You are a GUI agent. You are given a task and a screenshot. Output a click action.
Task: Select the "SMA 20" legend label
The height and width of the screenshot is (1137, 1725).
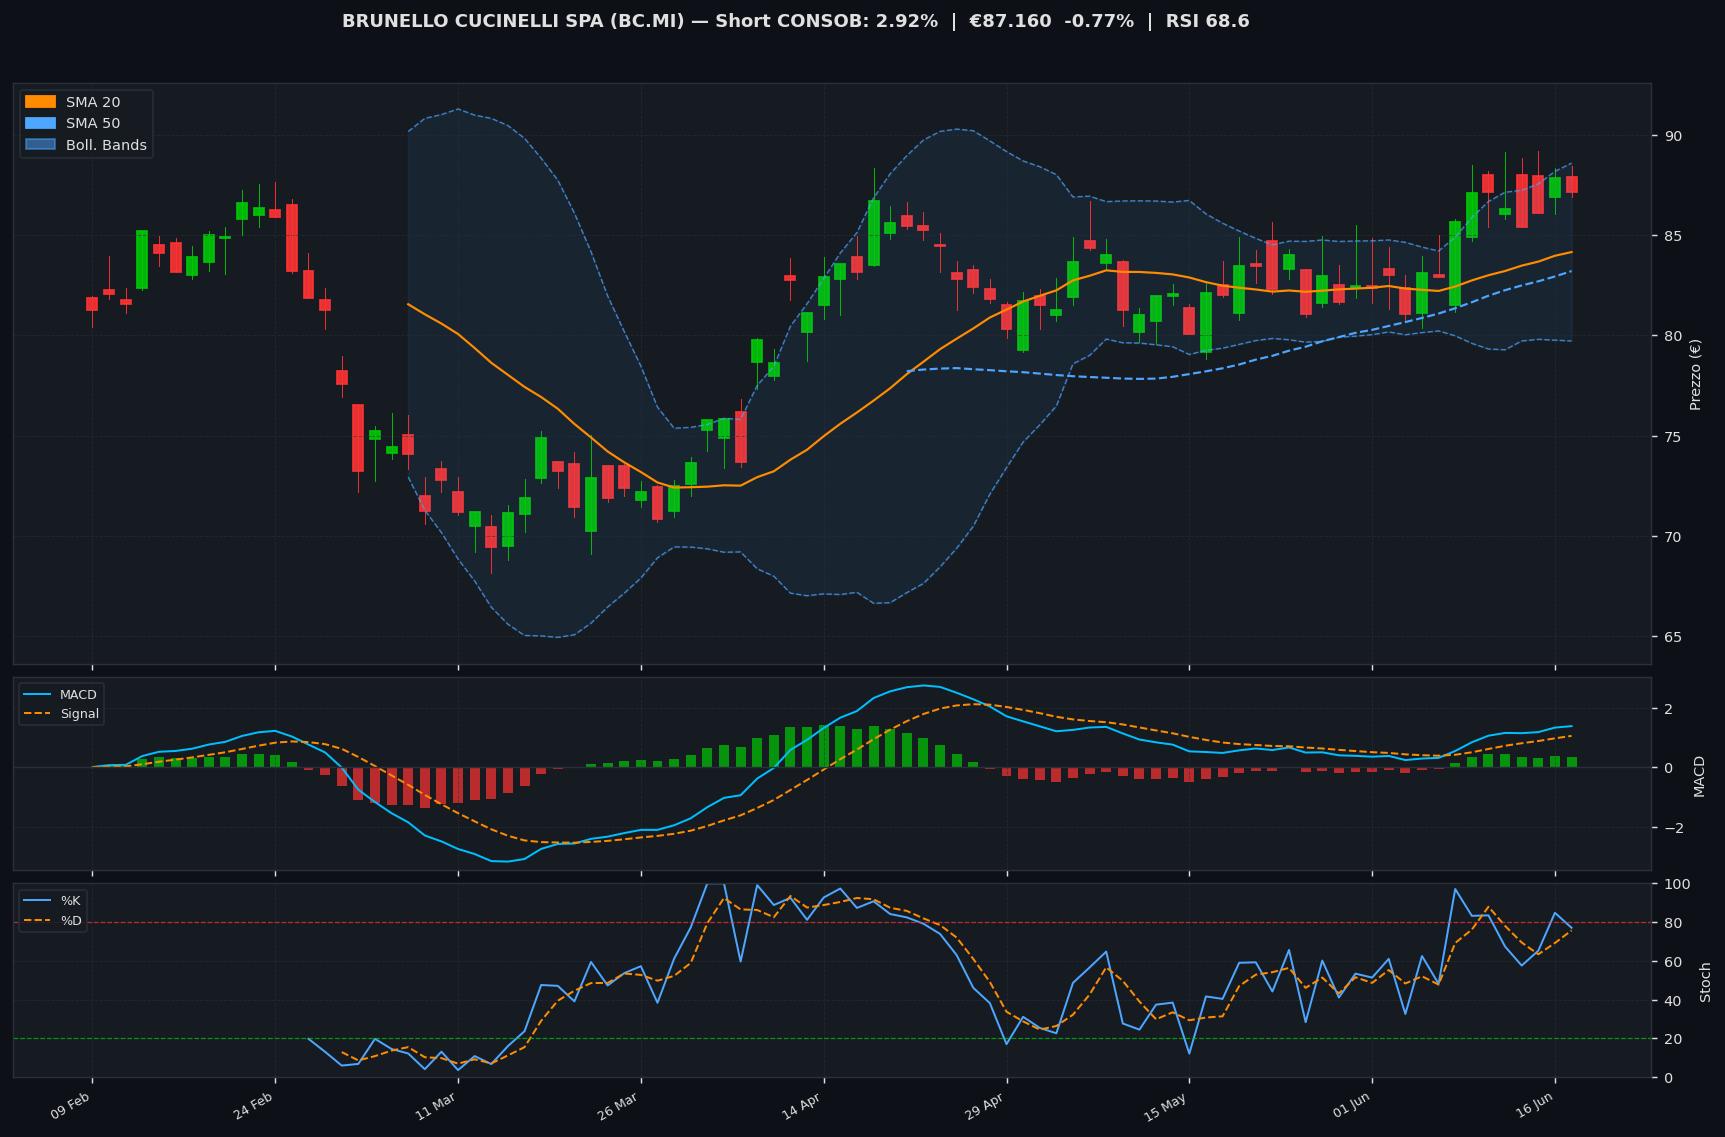point(93,102)
